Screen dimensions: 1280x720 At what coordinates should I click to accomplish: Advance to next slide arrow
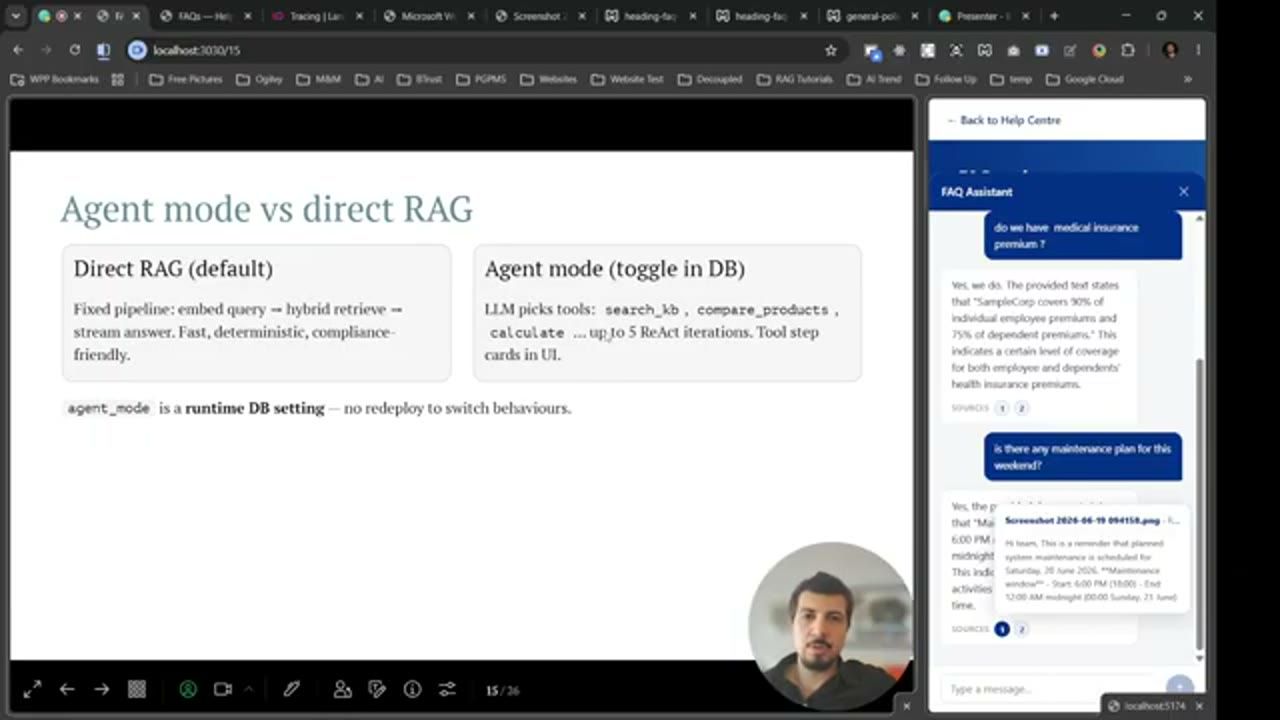tap(101, 689)
